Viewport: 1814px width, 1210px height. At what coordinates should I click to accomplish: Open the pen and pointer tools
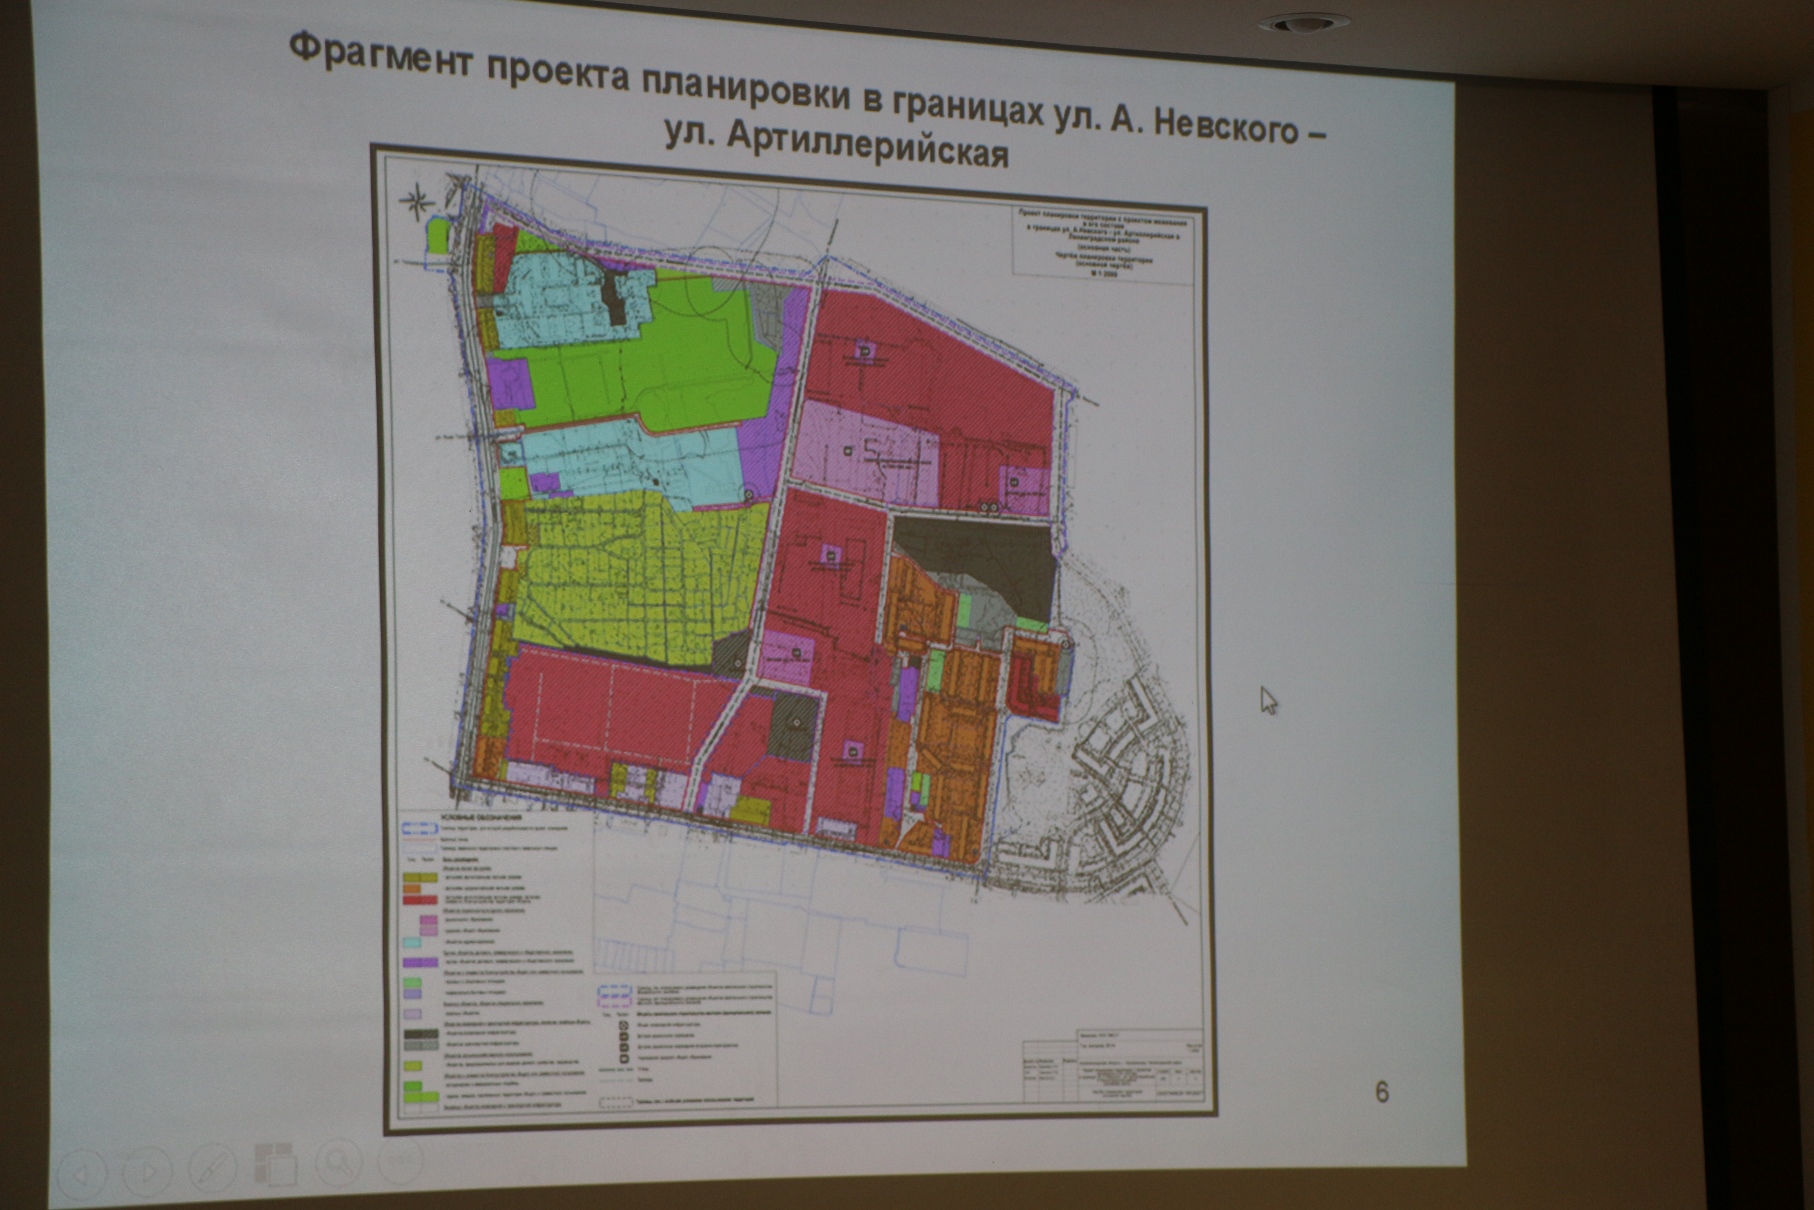[x=211, y=1168]
